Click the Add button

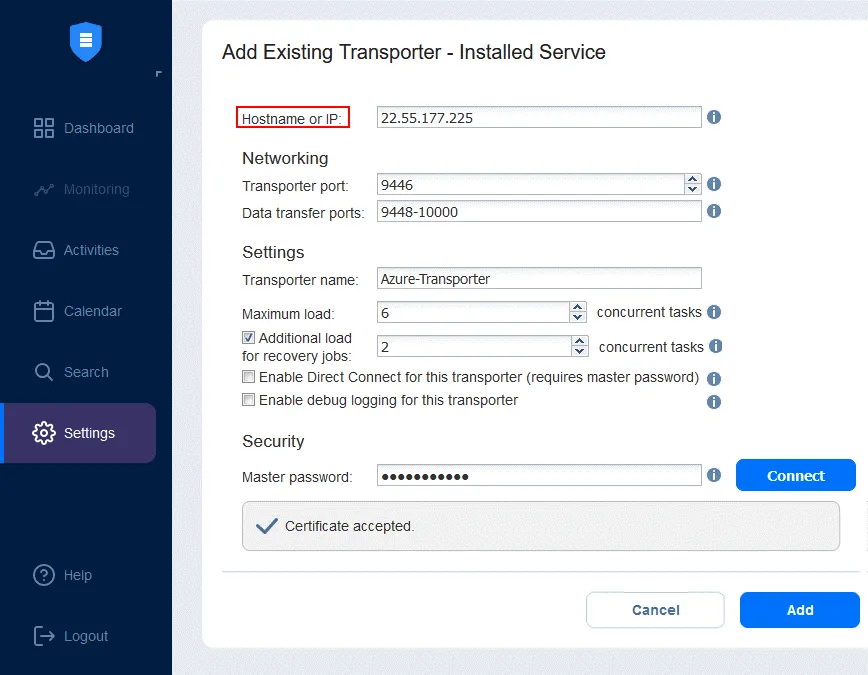799,610
